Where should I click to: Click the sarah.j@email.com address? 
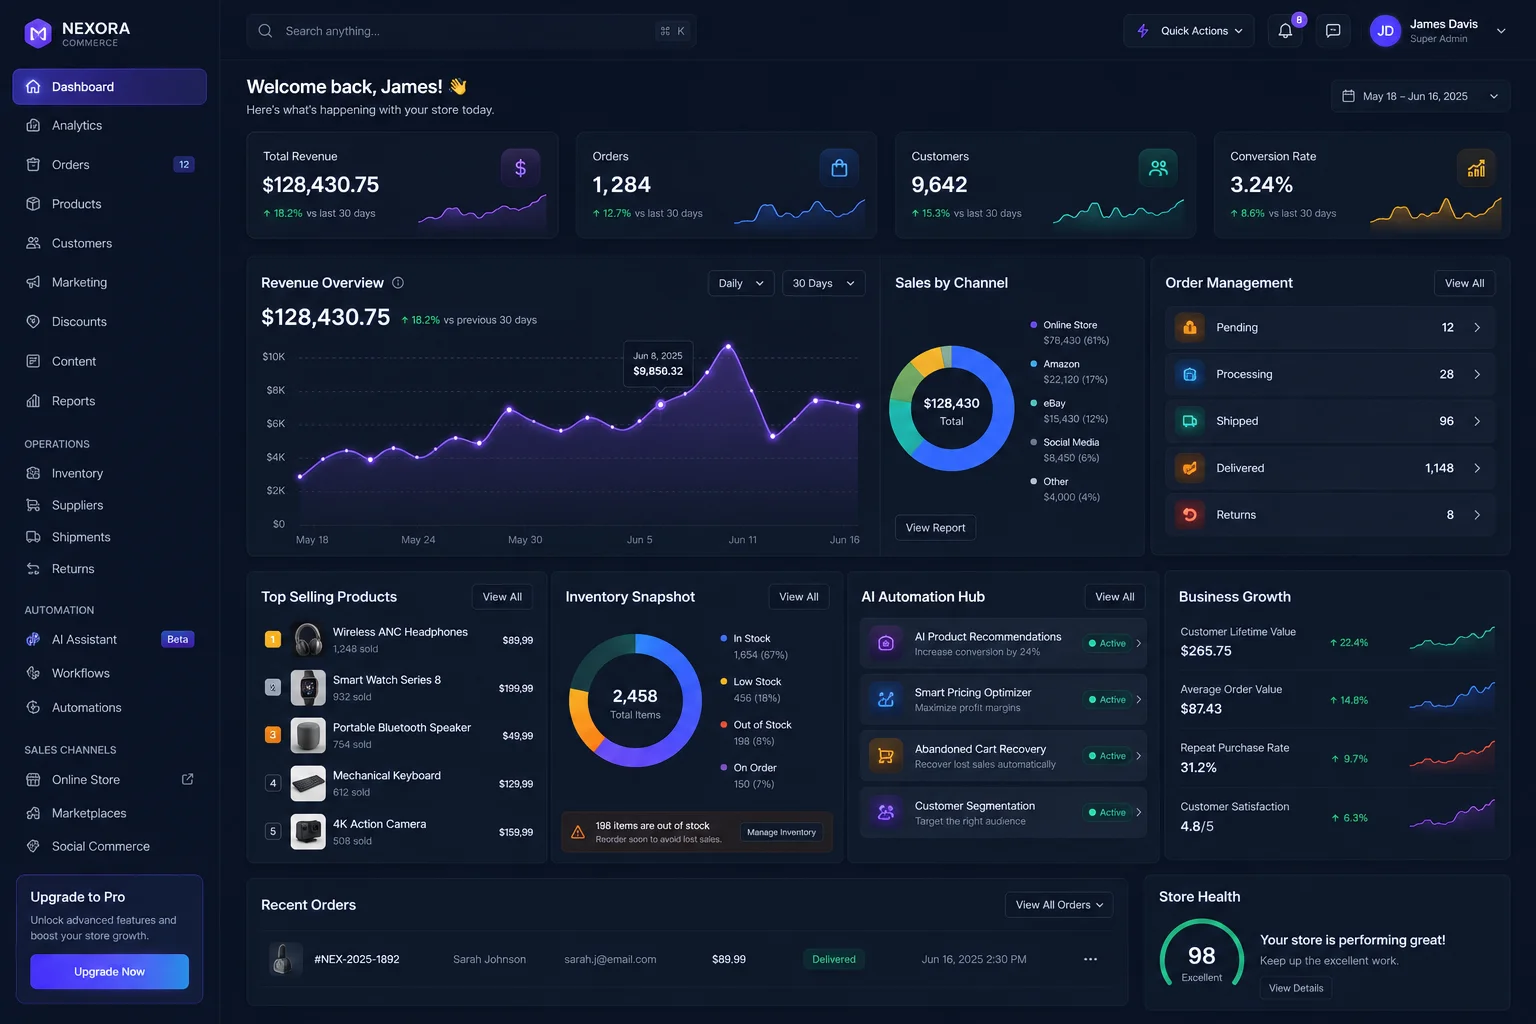[610, 959]
